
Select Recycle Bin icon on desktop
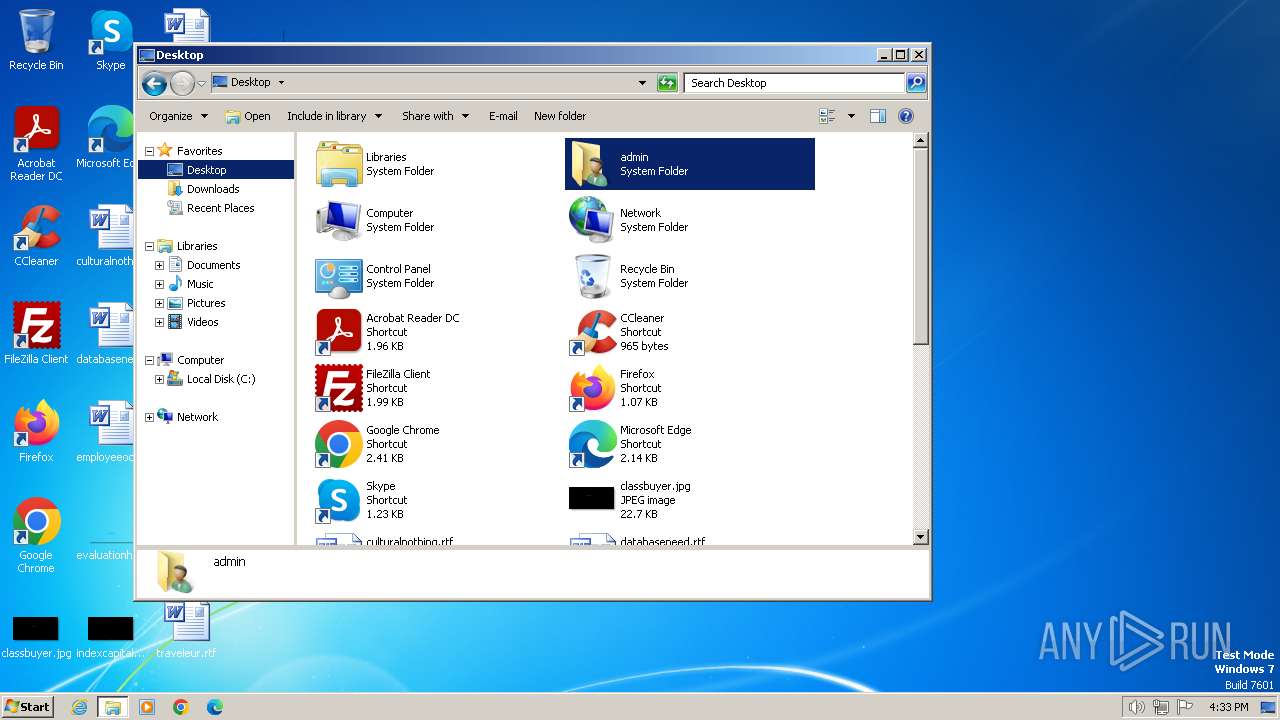coord(36,40)
